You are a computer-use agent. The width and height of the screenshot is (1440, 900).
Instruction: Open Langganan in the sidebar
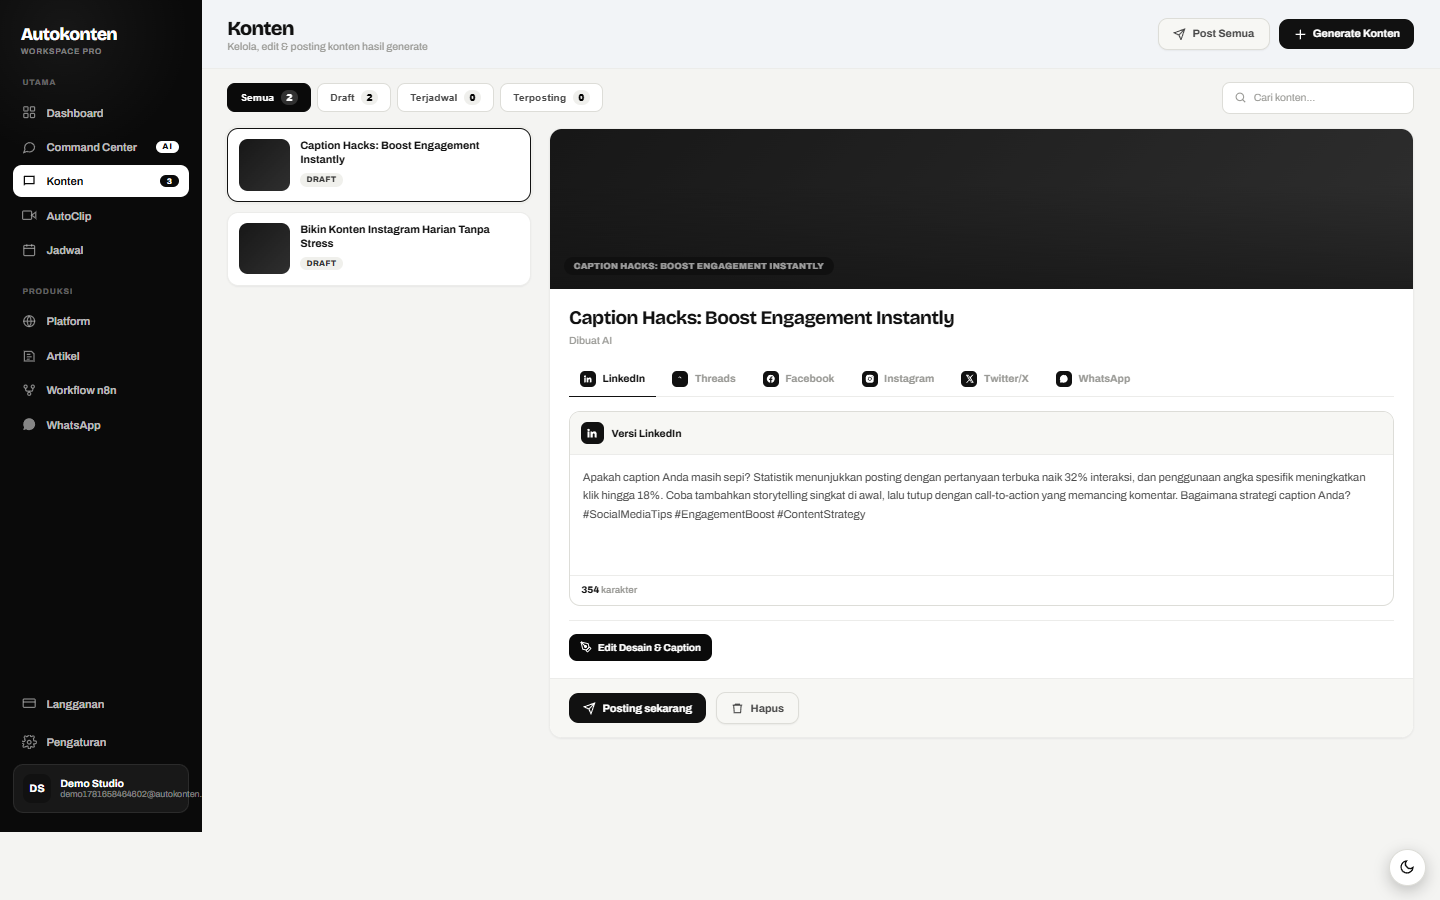(x=100, y=704)
